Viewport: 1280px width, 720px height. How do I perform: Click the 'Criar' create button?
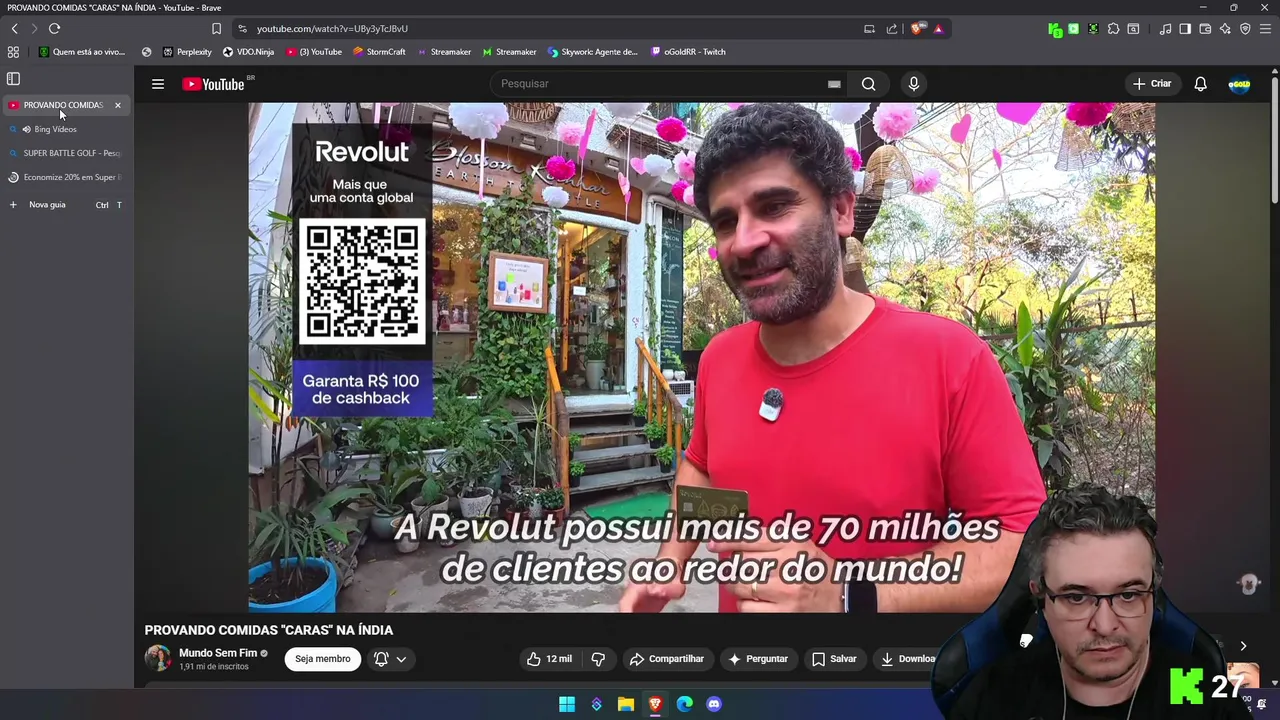[1152, 84]
